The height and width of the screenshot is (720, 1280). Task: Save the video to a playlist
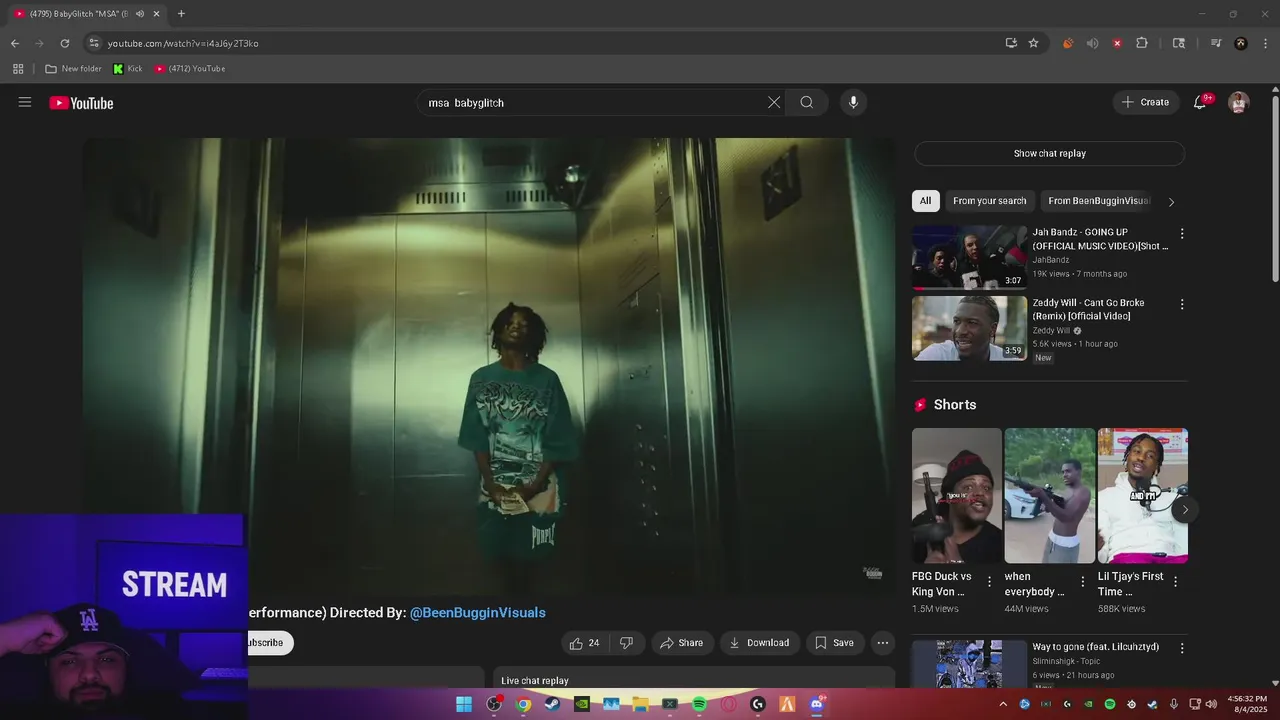834,643
